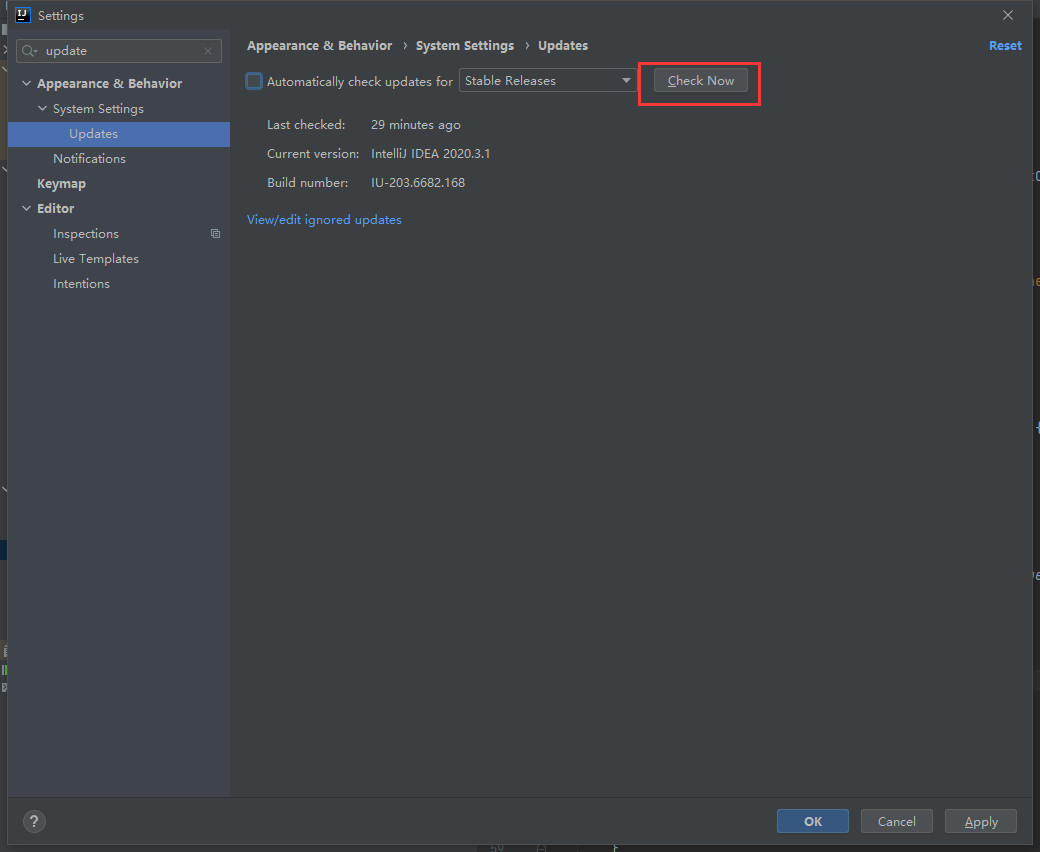Click the Cancel button

(x=897, y=822)
